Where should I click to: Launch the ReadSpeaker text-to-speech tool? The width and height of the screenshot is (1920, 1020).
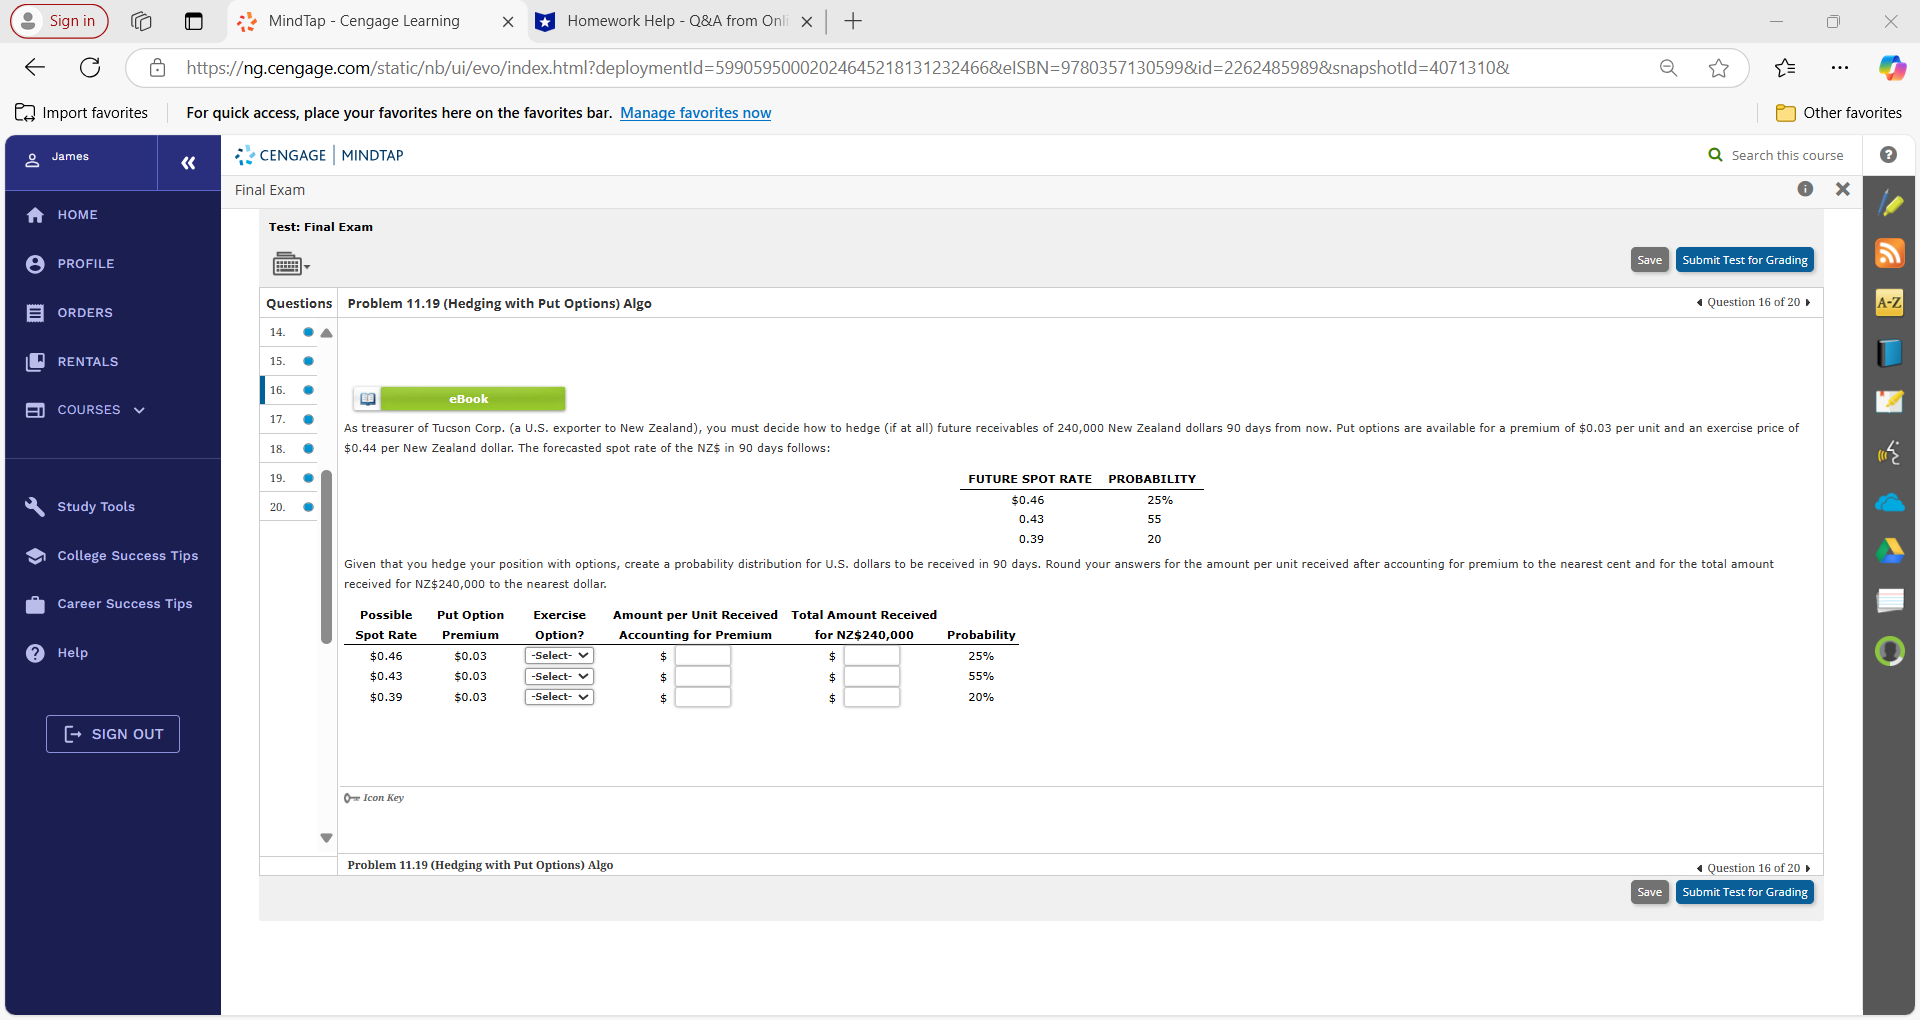tap(1891, 452)
